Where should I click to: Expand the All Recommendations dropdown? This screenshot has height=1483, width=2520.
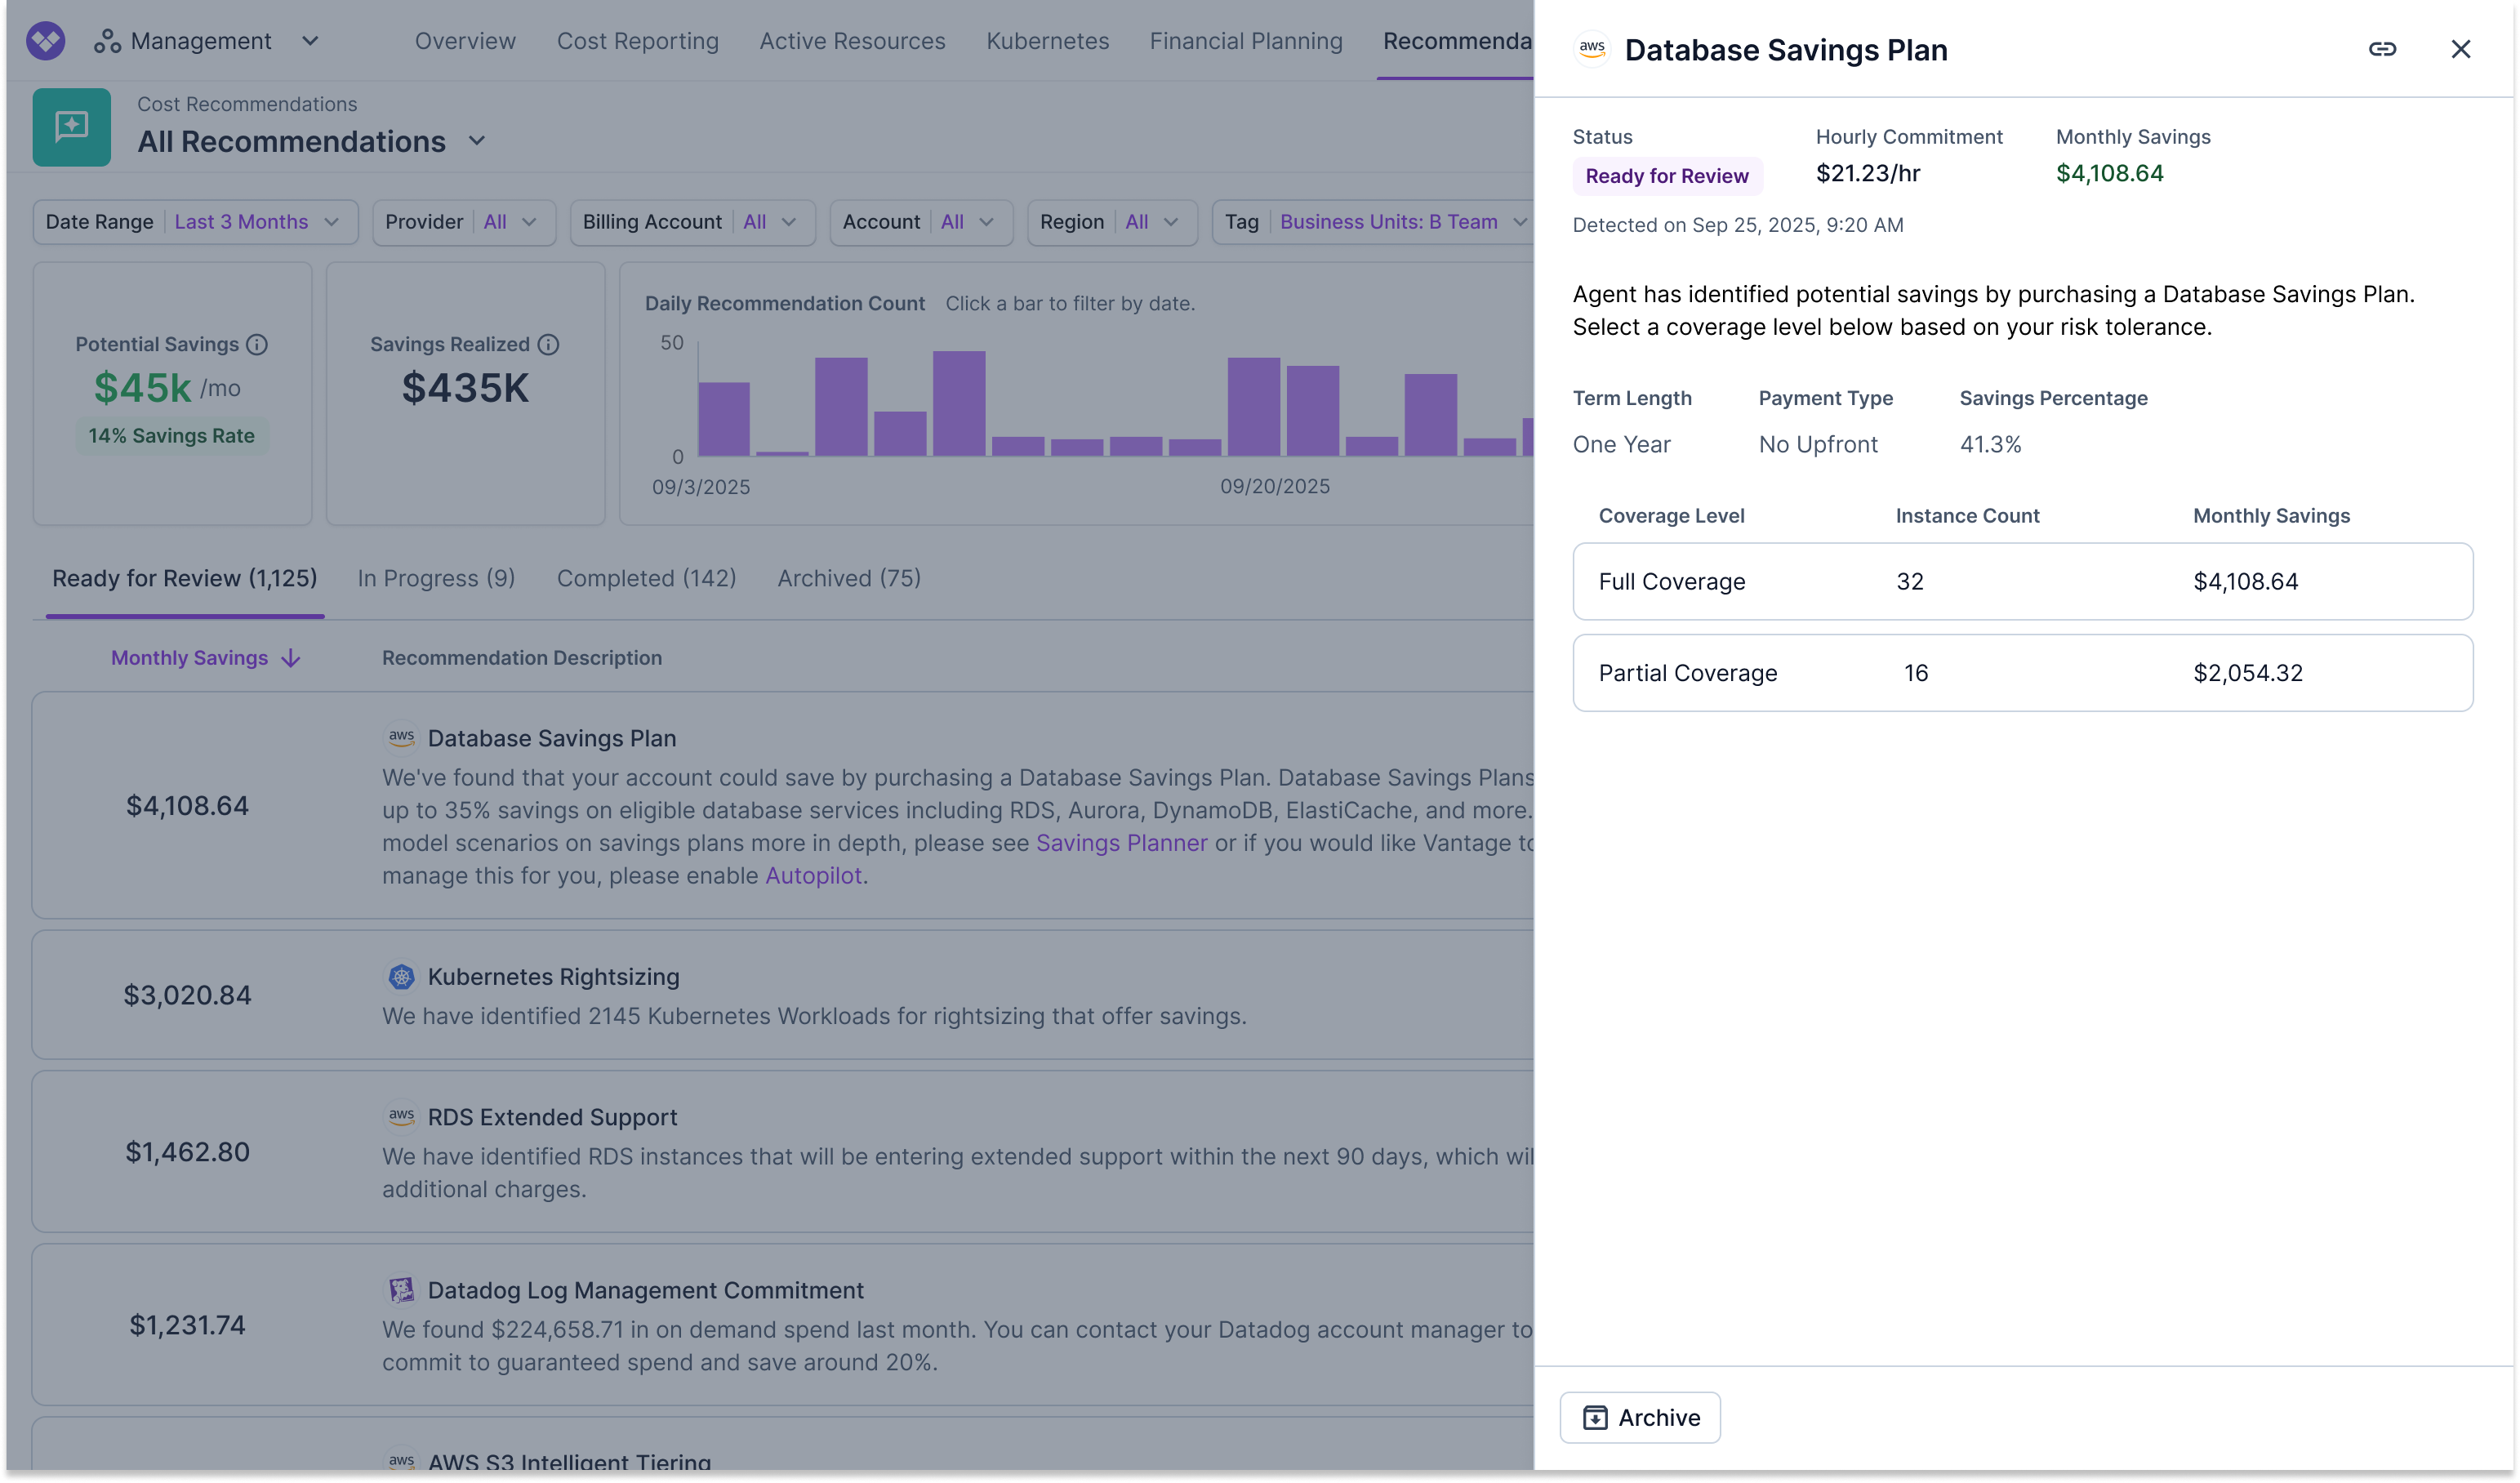tap(477, 141)
